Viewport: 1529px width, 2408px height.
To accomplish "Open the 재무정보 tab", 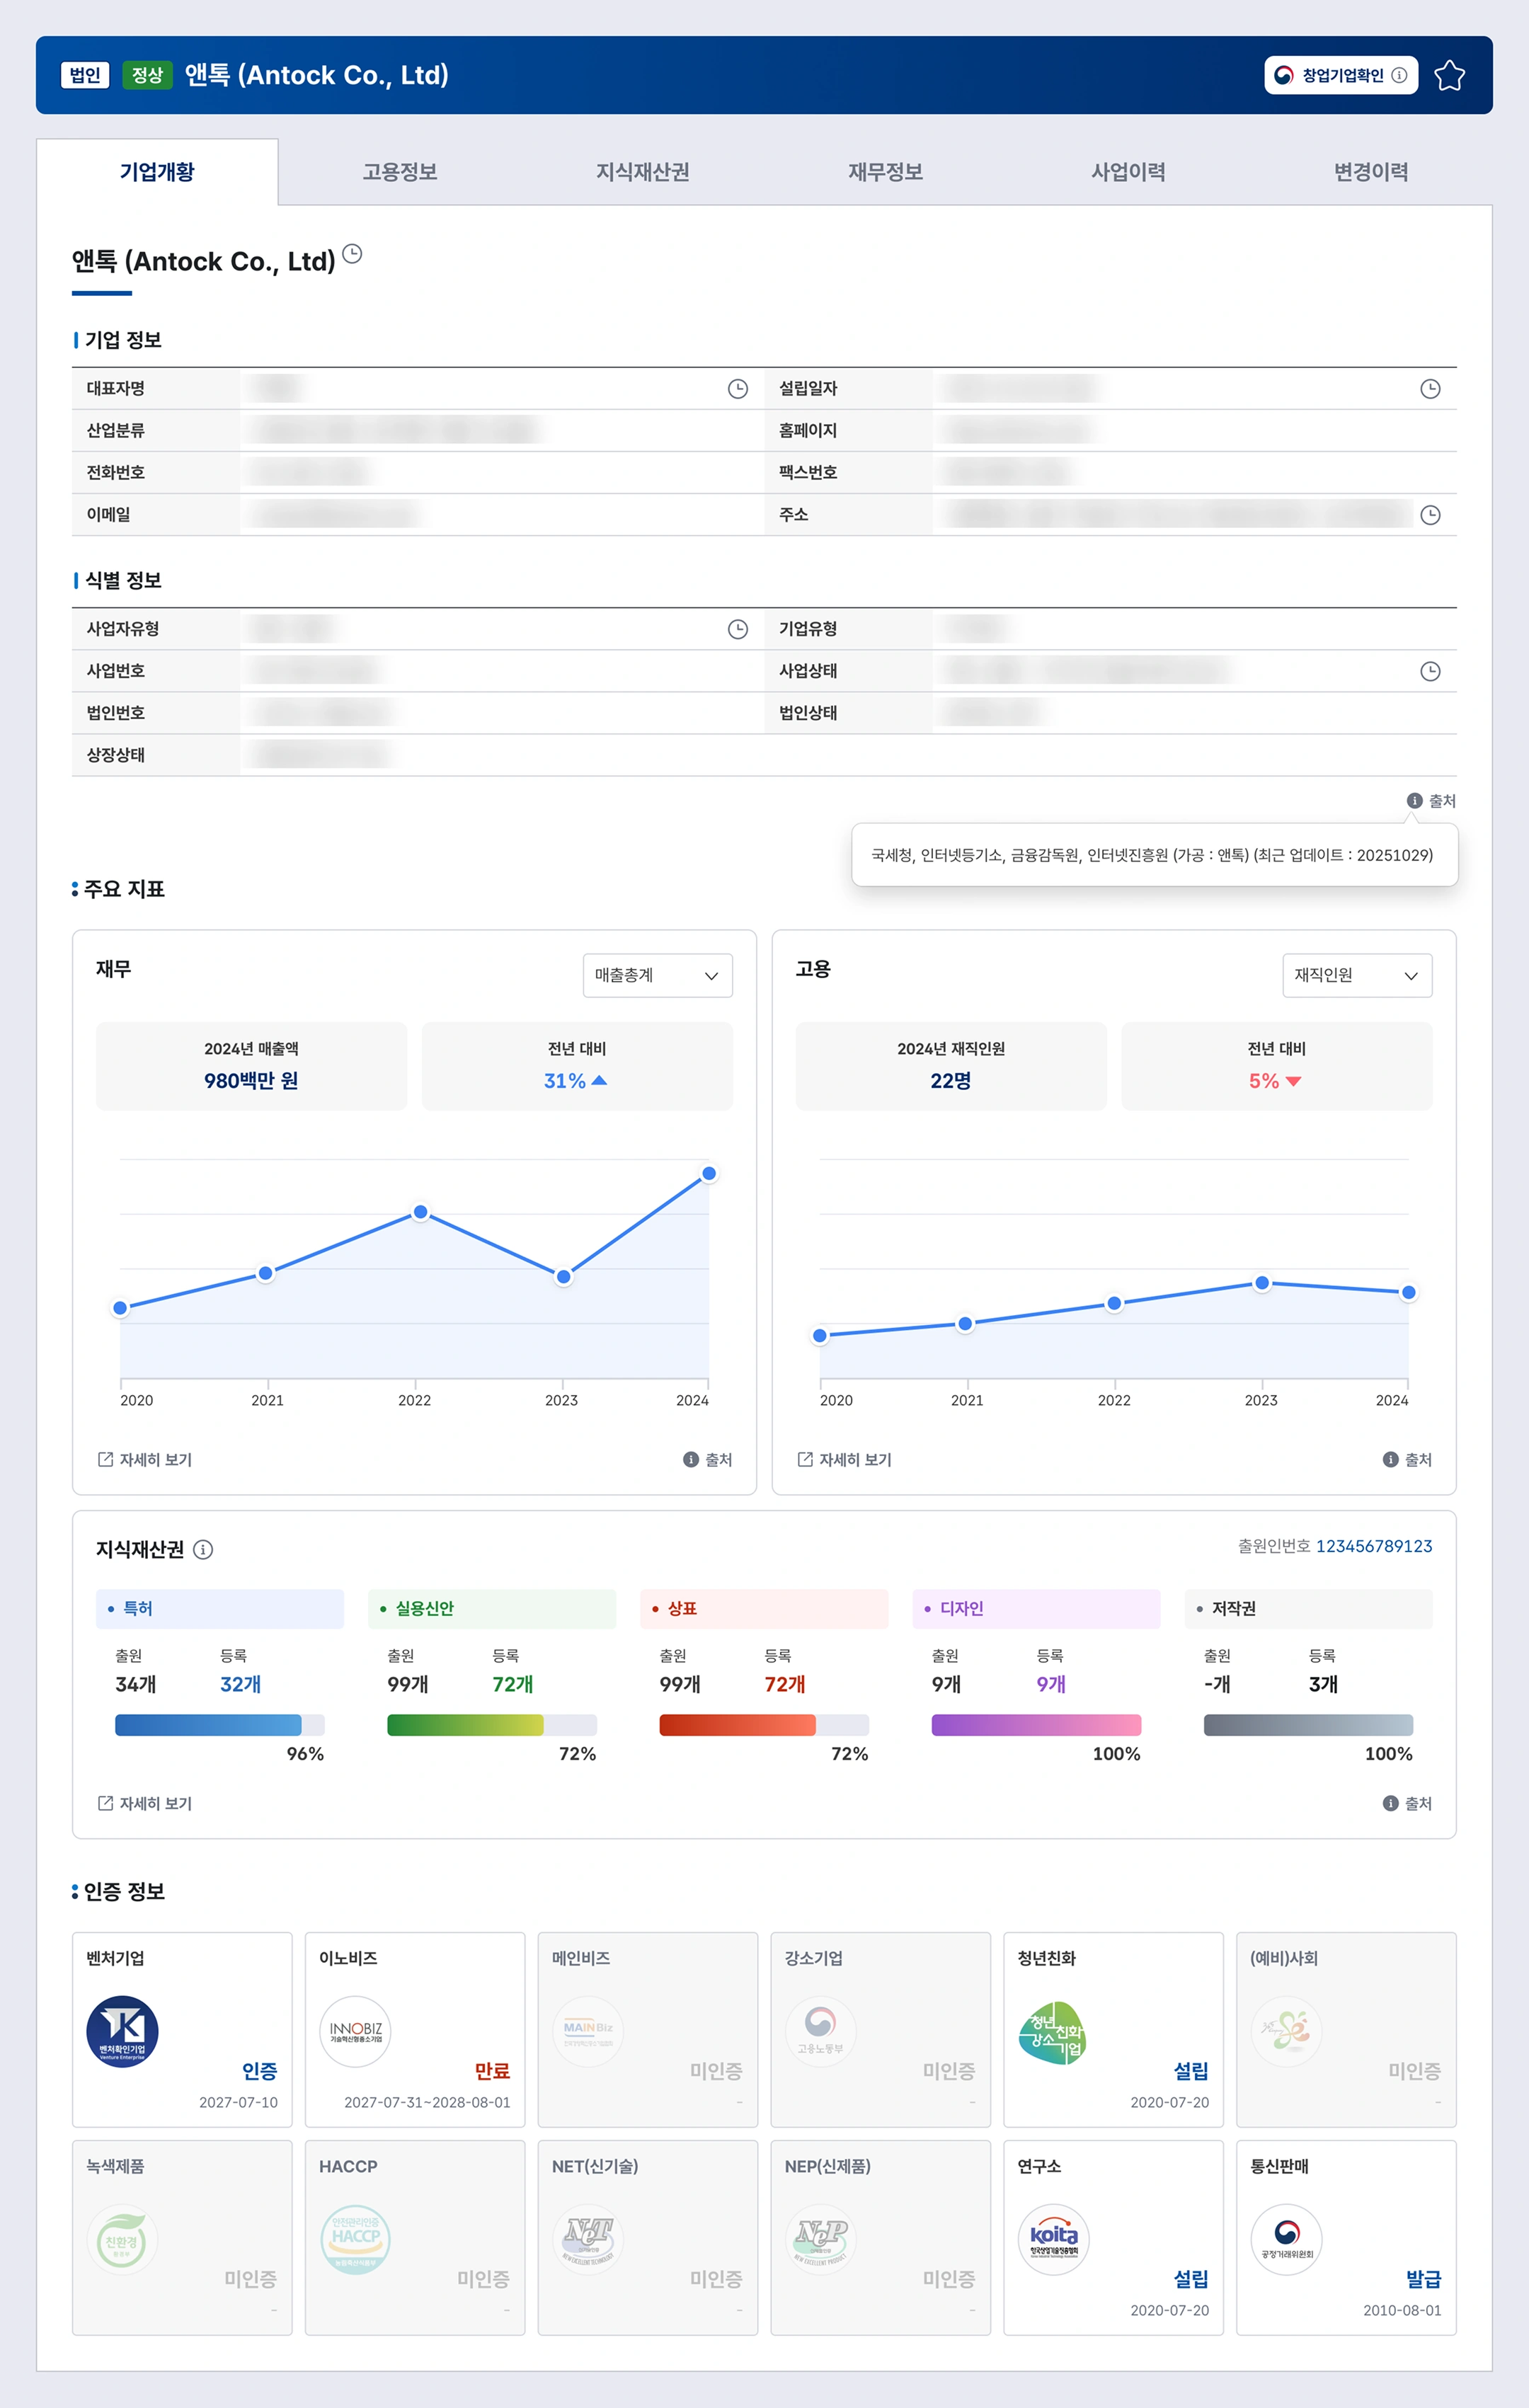I will (x=885, y=172).
